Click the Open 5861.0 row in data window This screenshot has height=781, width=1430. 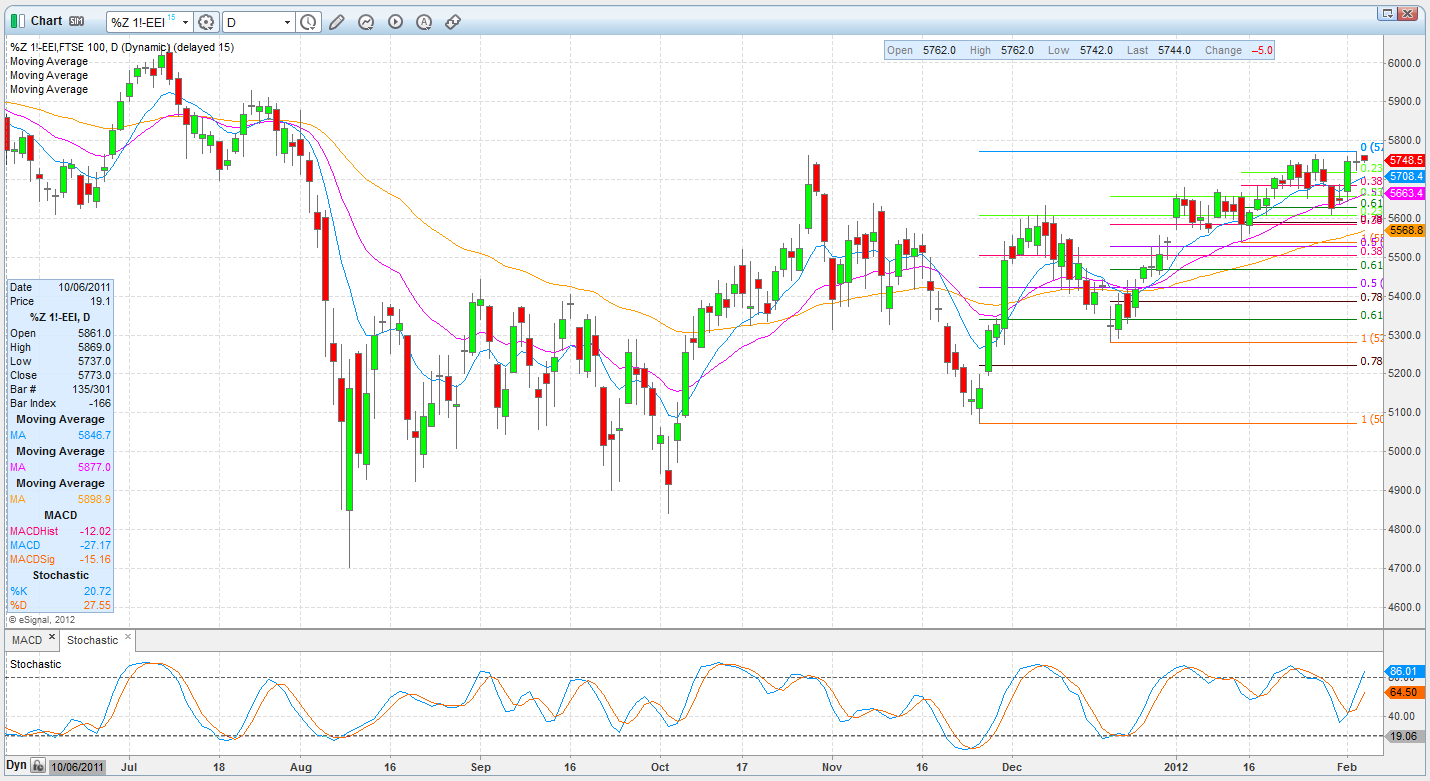point(60,333)
